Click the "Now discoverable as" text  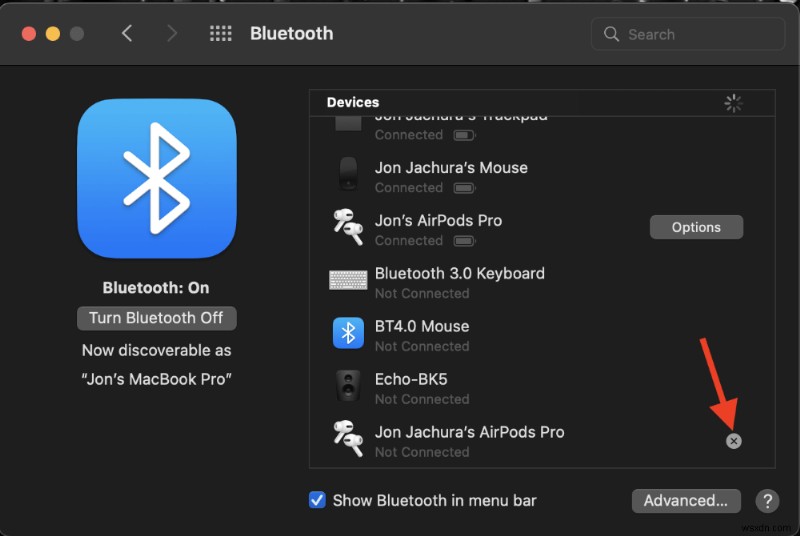tap(157, 351)
